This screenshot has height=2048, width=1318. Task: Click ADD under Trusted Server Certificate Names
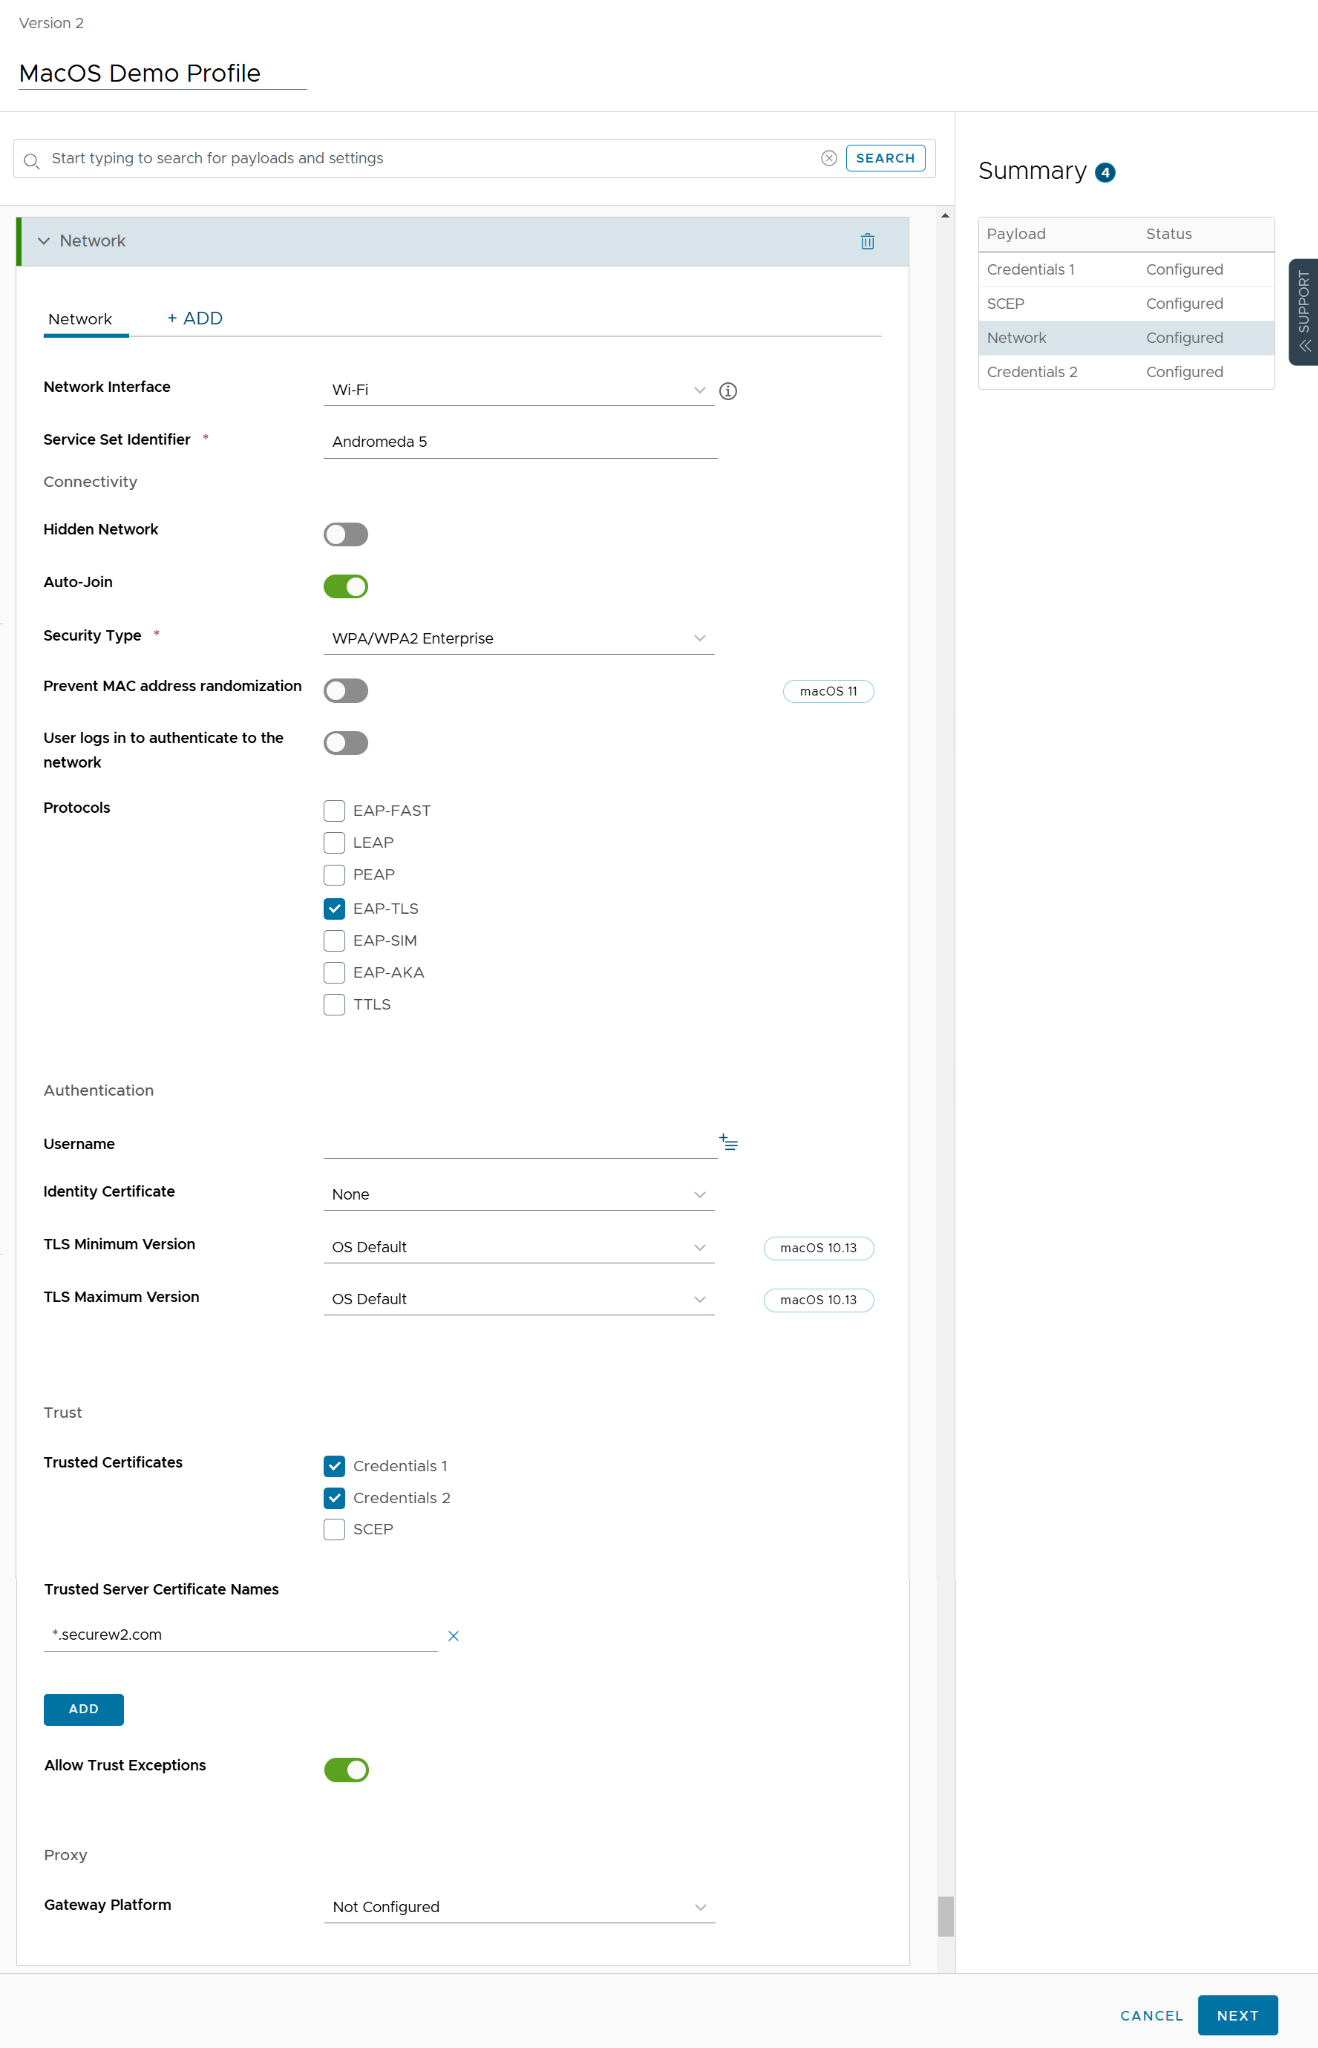(84, 1710)
